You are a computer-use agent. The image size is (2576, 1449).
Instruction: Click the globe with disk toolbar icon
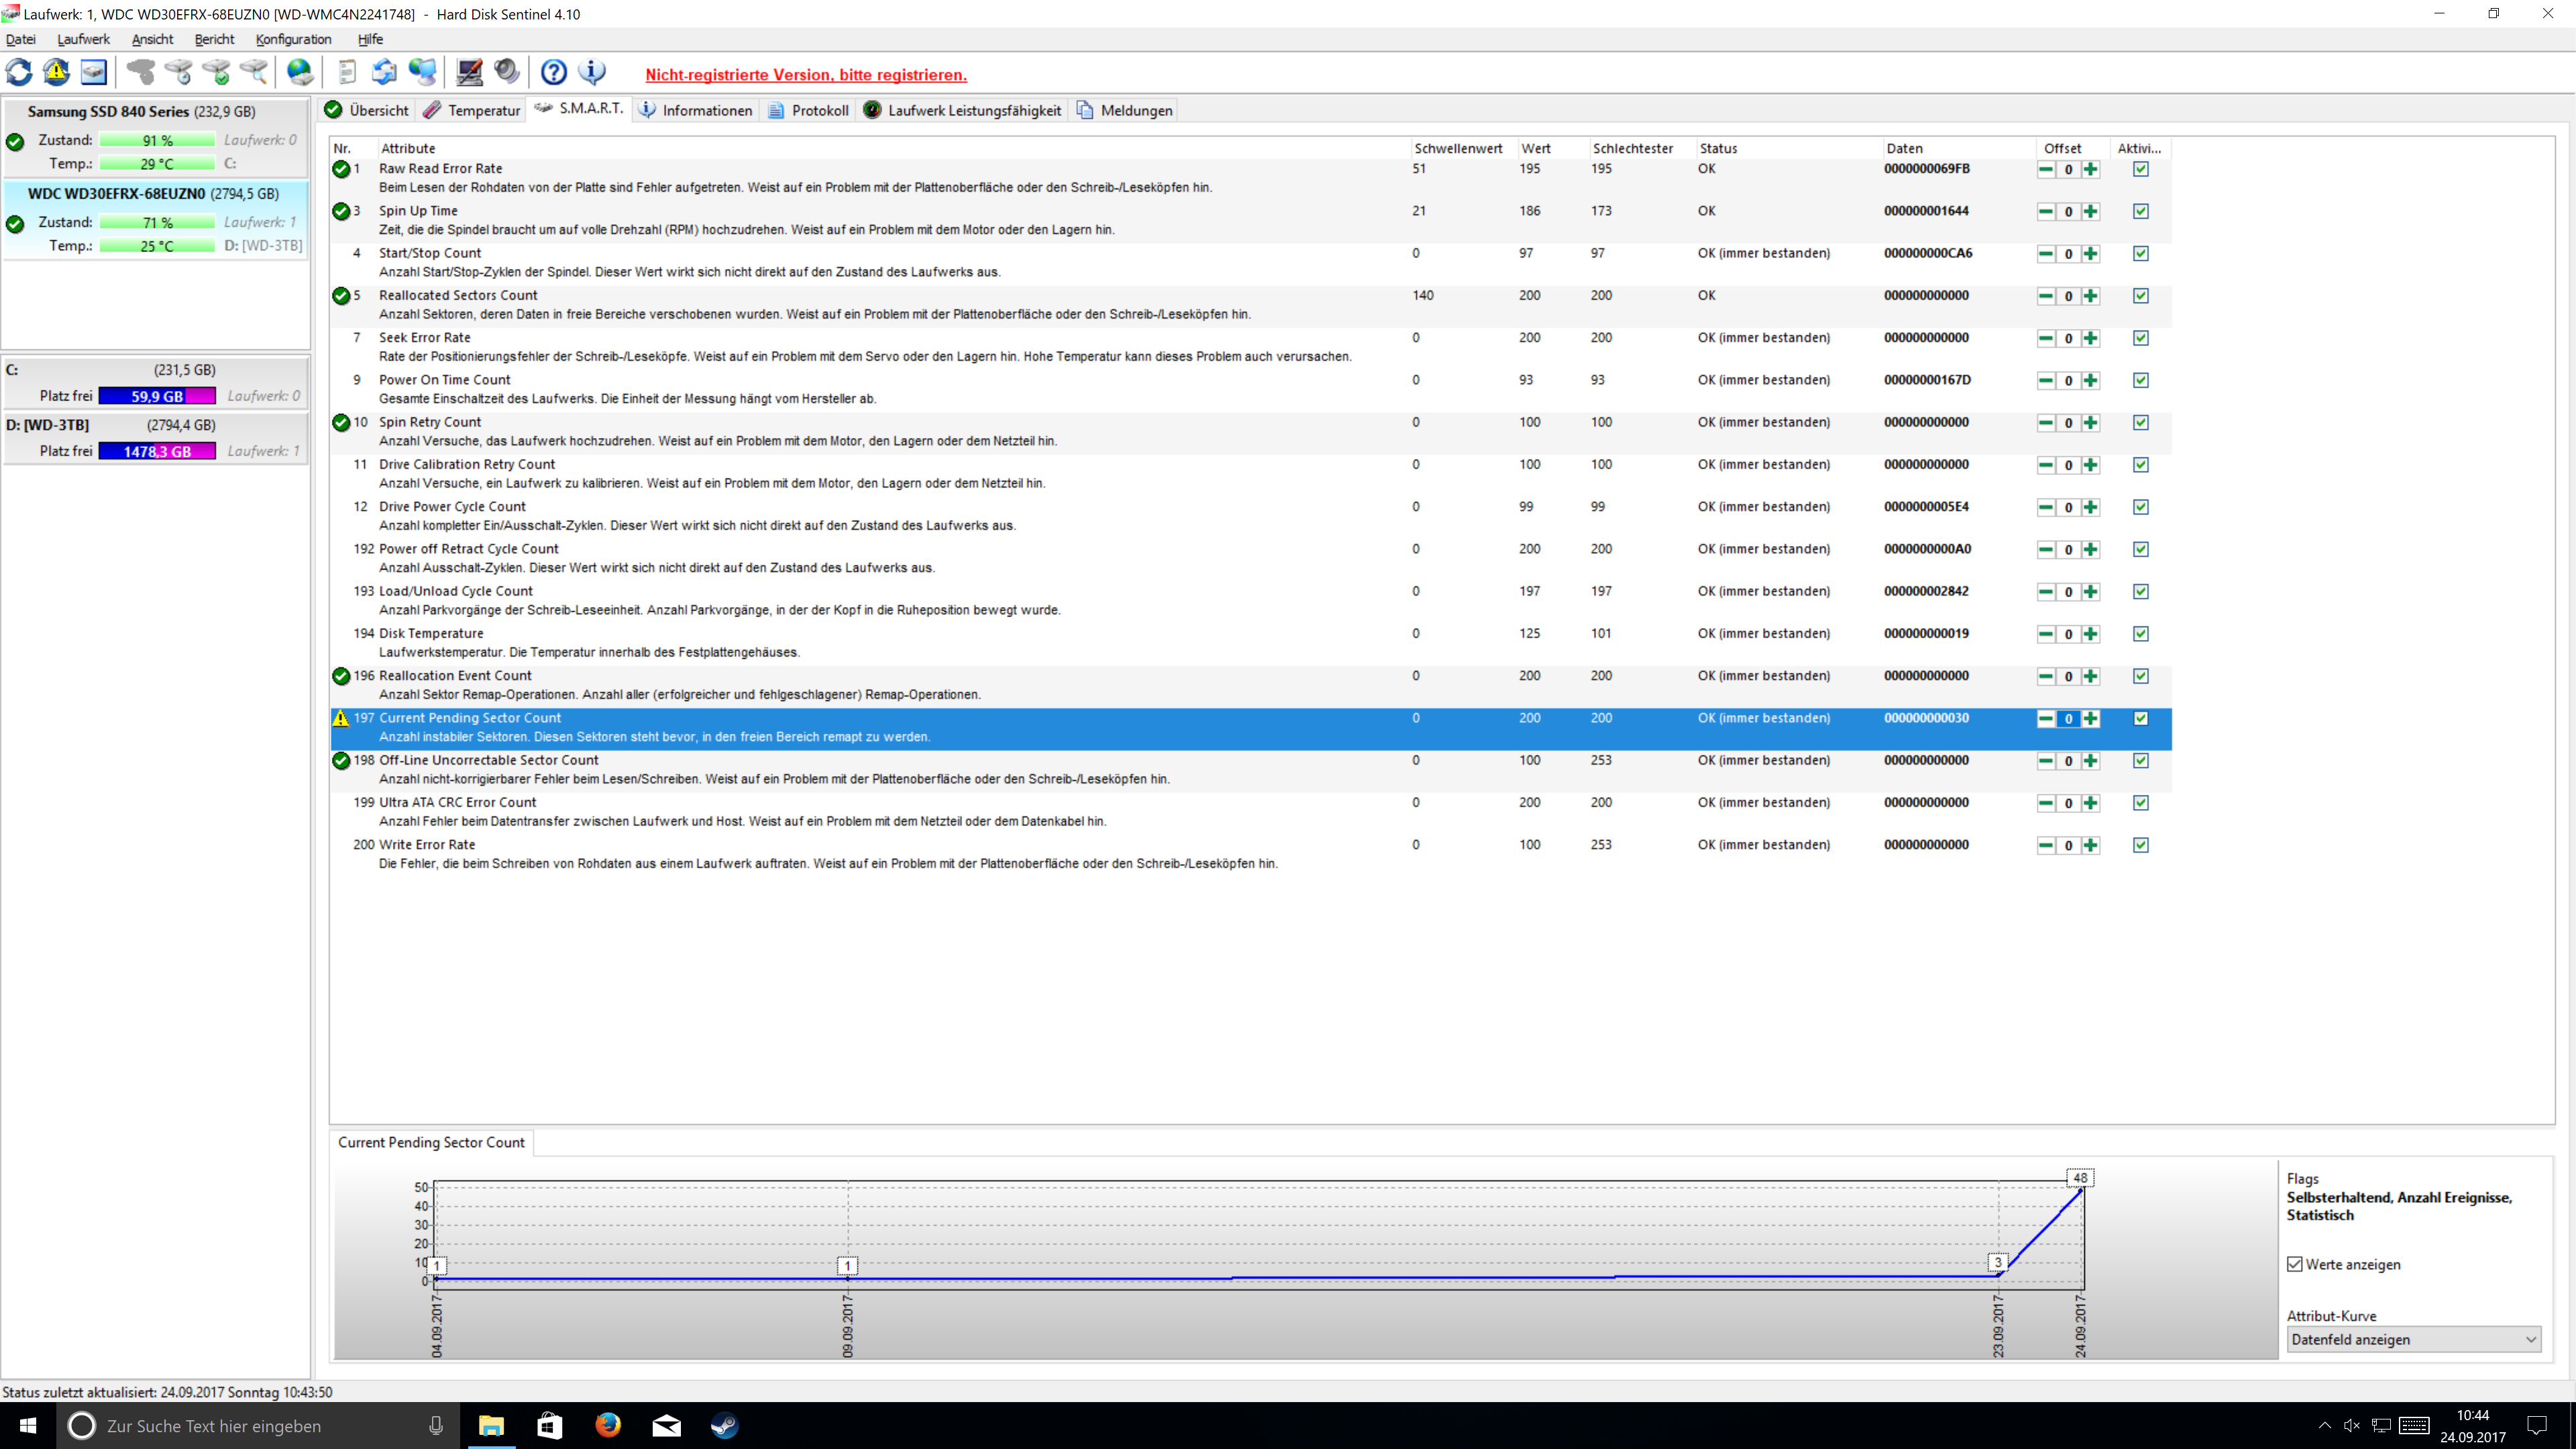point(300,72)
